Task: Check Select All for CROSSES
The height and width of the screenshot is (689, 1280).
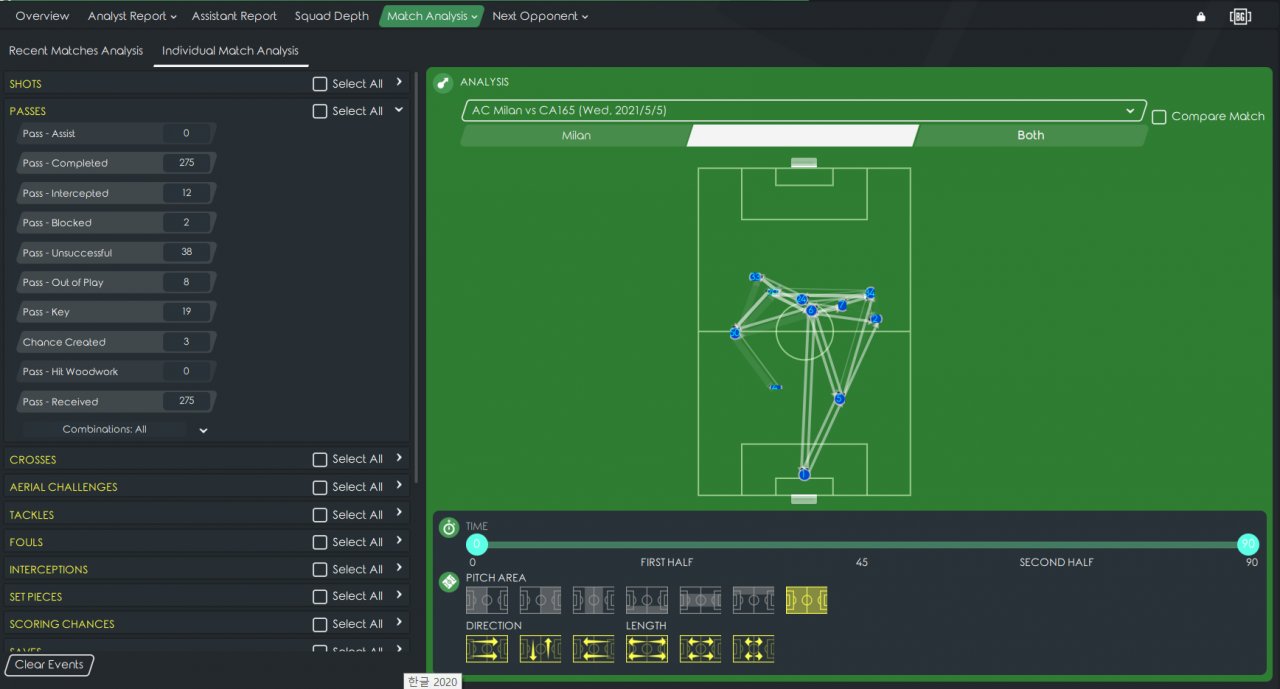Action: tap(320, 460)
